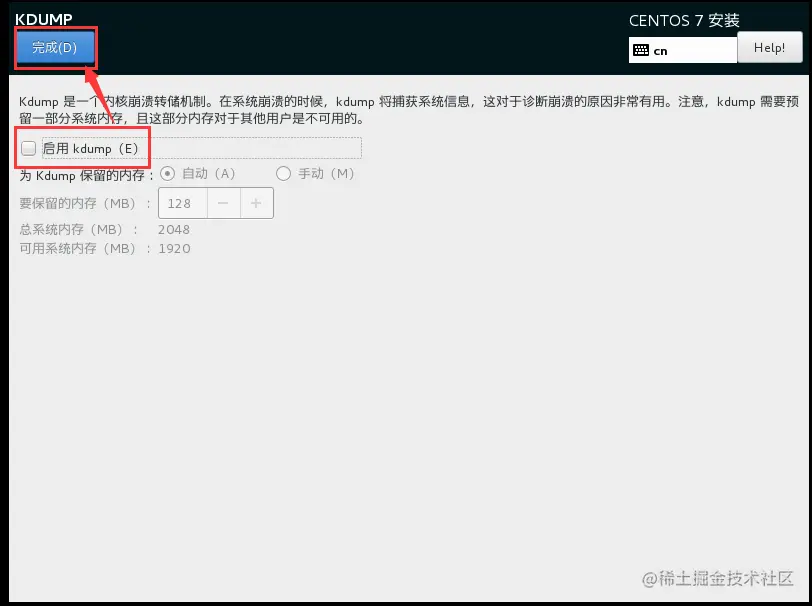
Task: Increase reserved memory with plus button
Action: tap(257, 203)
